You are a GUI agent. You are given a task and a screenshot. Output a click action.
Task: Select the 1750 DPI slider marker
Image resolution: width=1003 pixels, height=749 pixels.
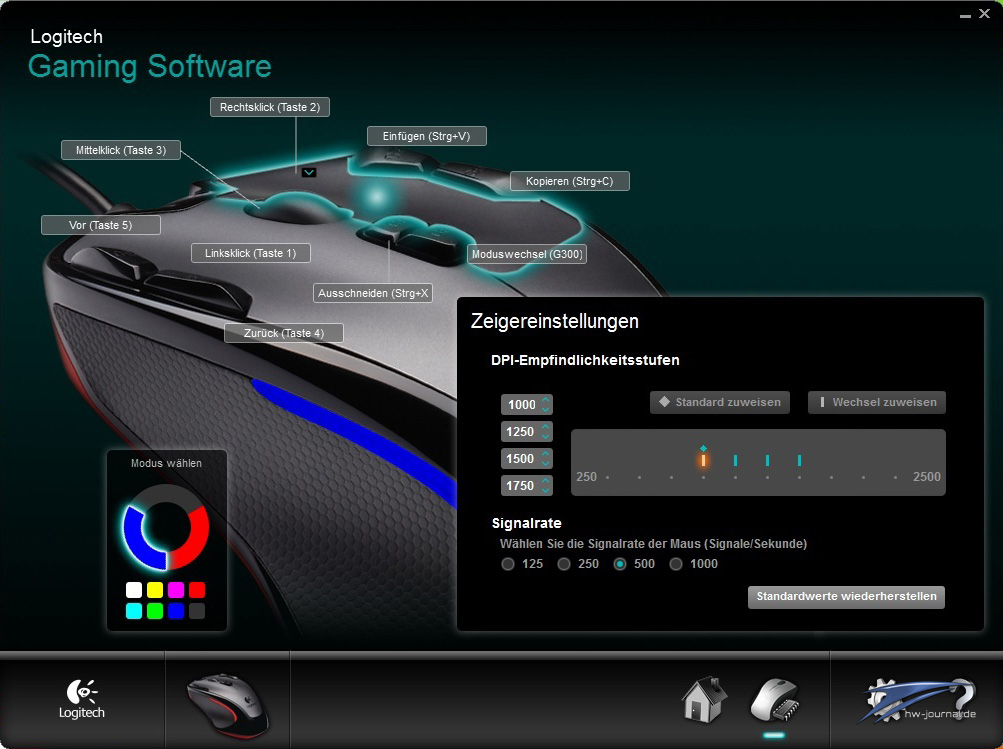pyautogui.click(x=800, y=460)
